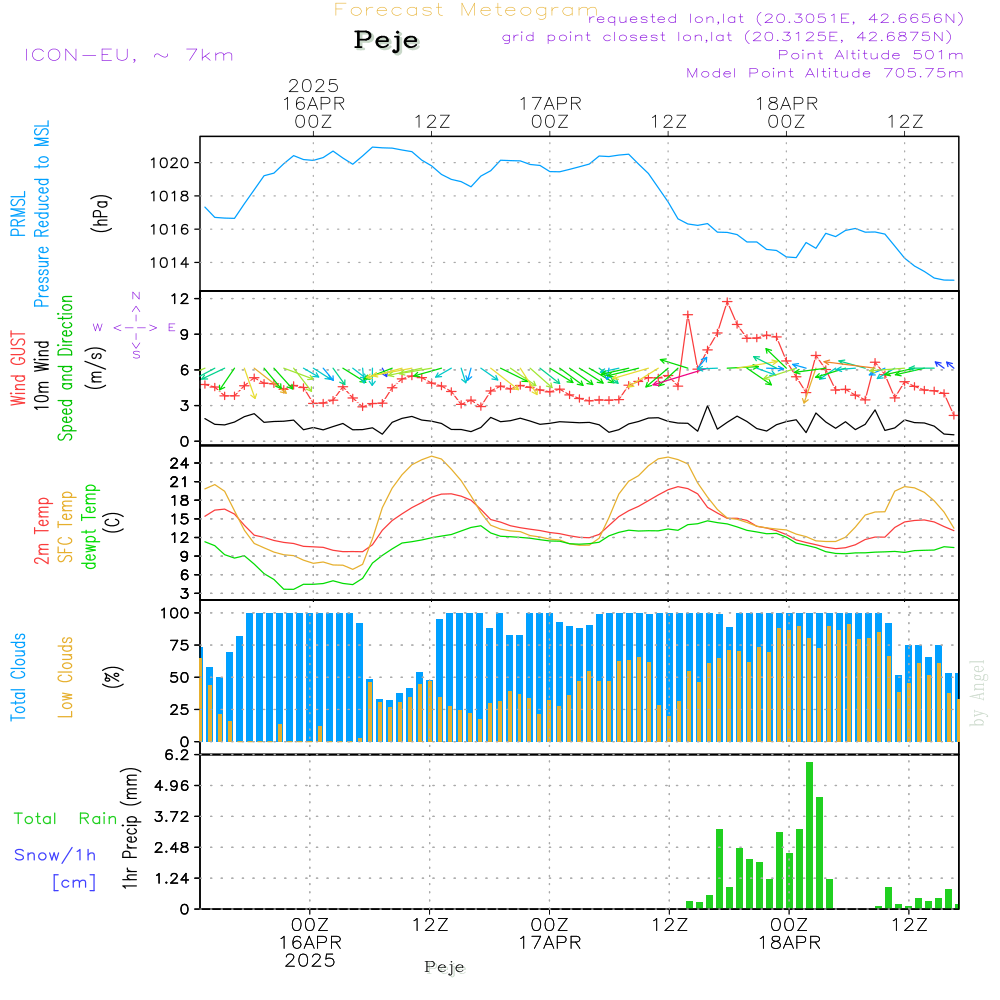Click the PRMSL axis label

point(18,214)
